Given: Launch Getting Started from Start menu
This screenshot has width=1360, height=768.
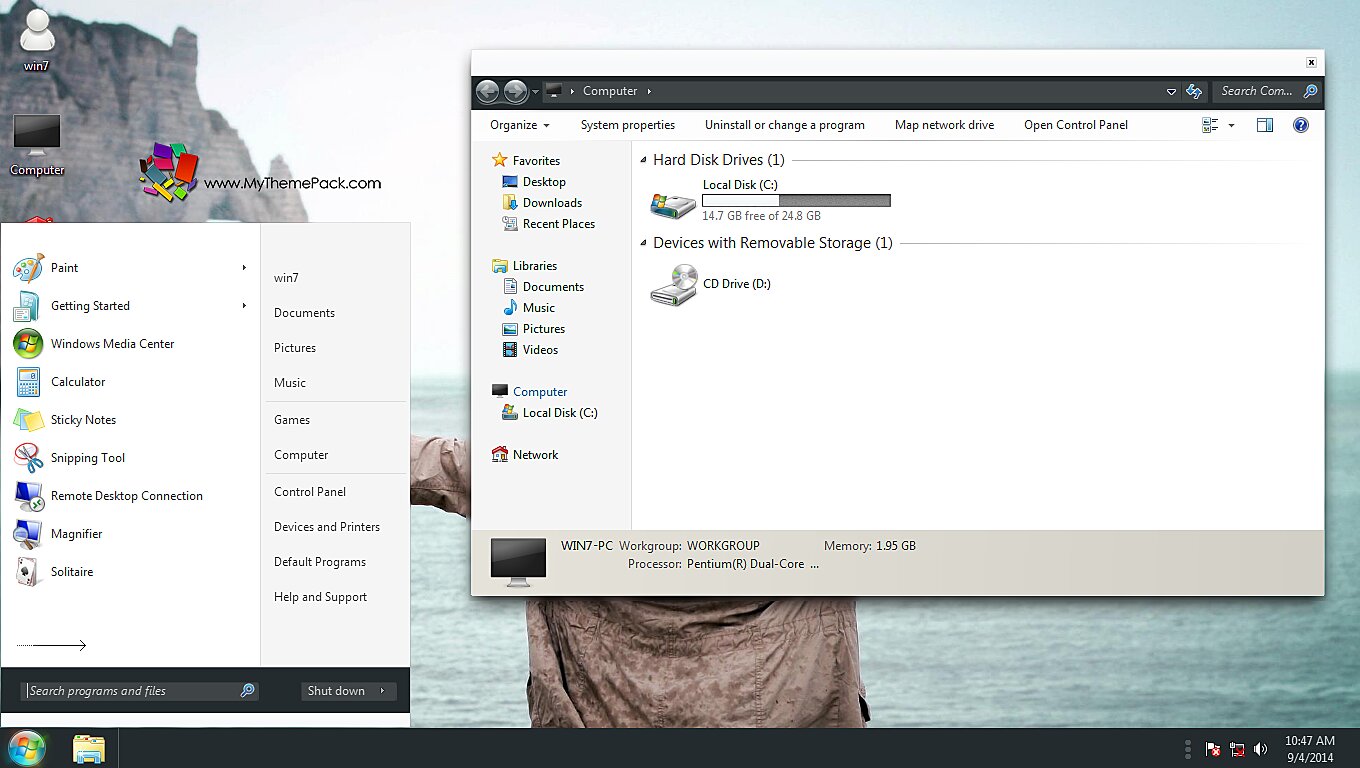Looking at the screenshot, I should (90, 306).
